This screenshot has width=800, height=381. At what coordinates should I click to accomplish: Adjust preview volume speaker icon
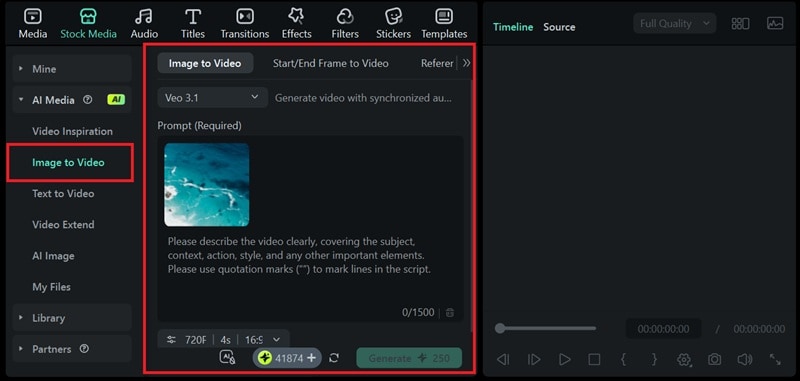pyautogui.click(x=745, y=360)
